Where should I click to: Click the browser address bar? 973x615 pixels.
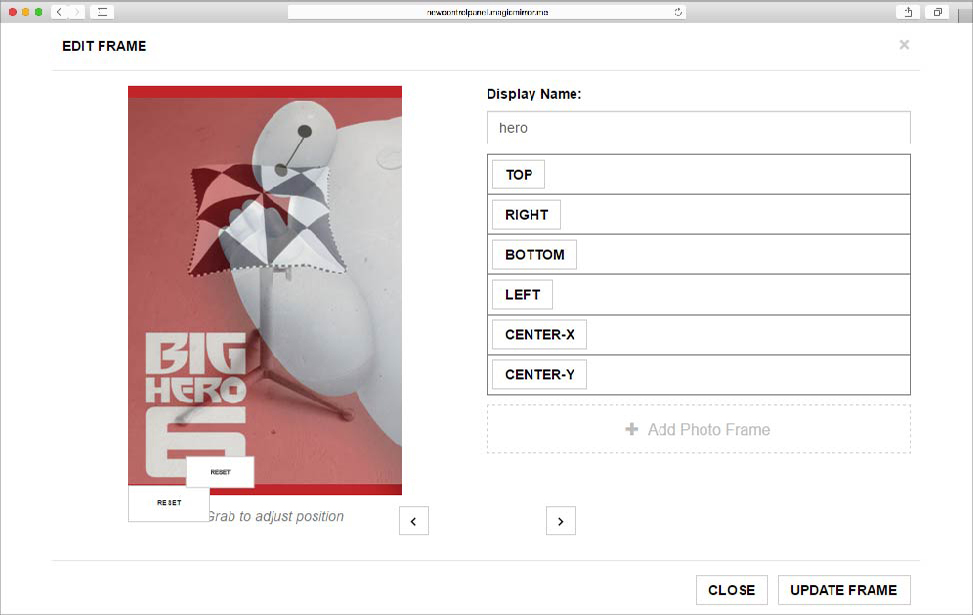[x=487, y=12]
